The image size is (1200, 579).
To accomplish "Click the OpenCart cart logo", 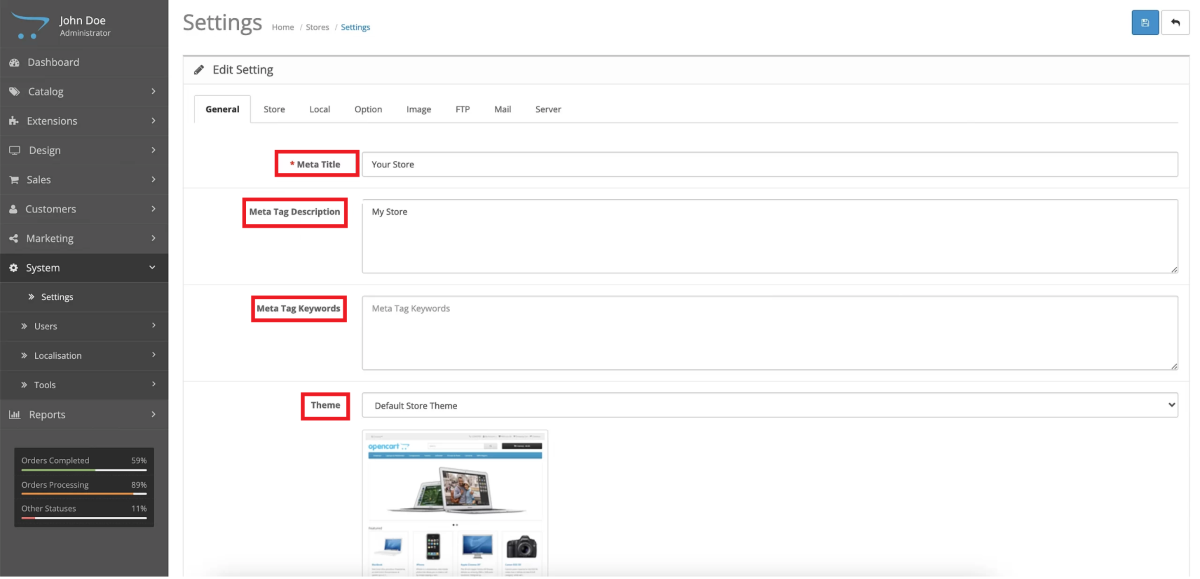I will coord(32,27).
